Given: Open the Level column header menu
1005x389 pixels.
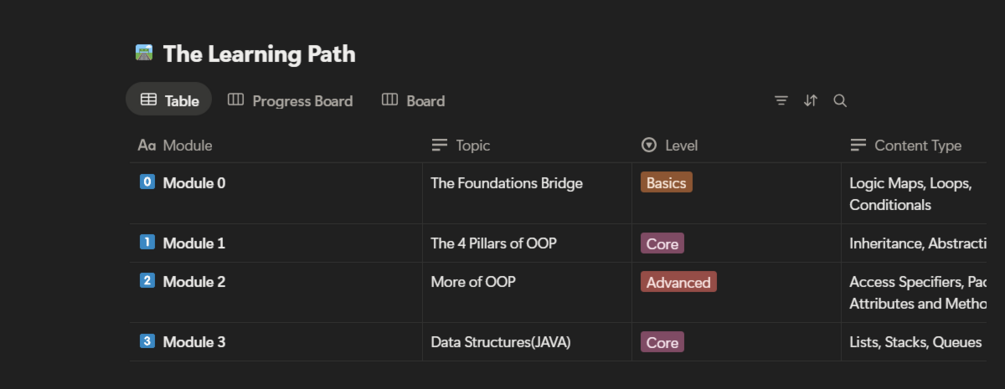Looking at the screenshot, I should (736, 145).
